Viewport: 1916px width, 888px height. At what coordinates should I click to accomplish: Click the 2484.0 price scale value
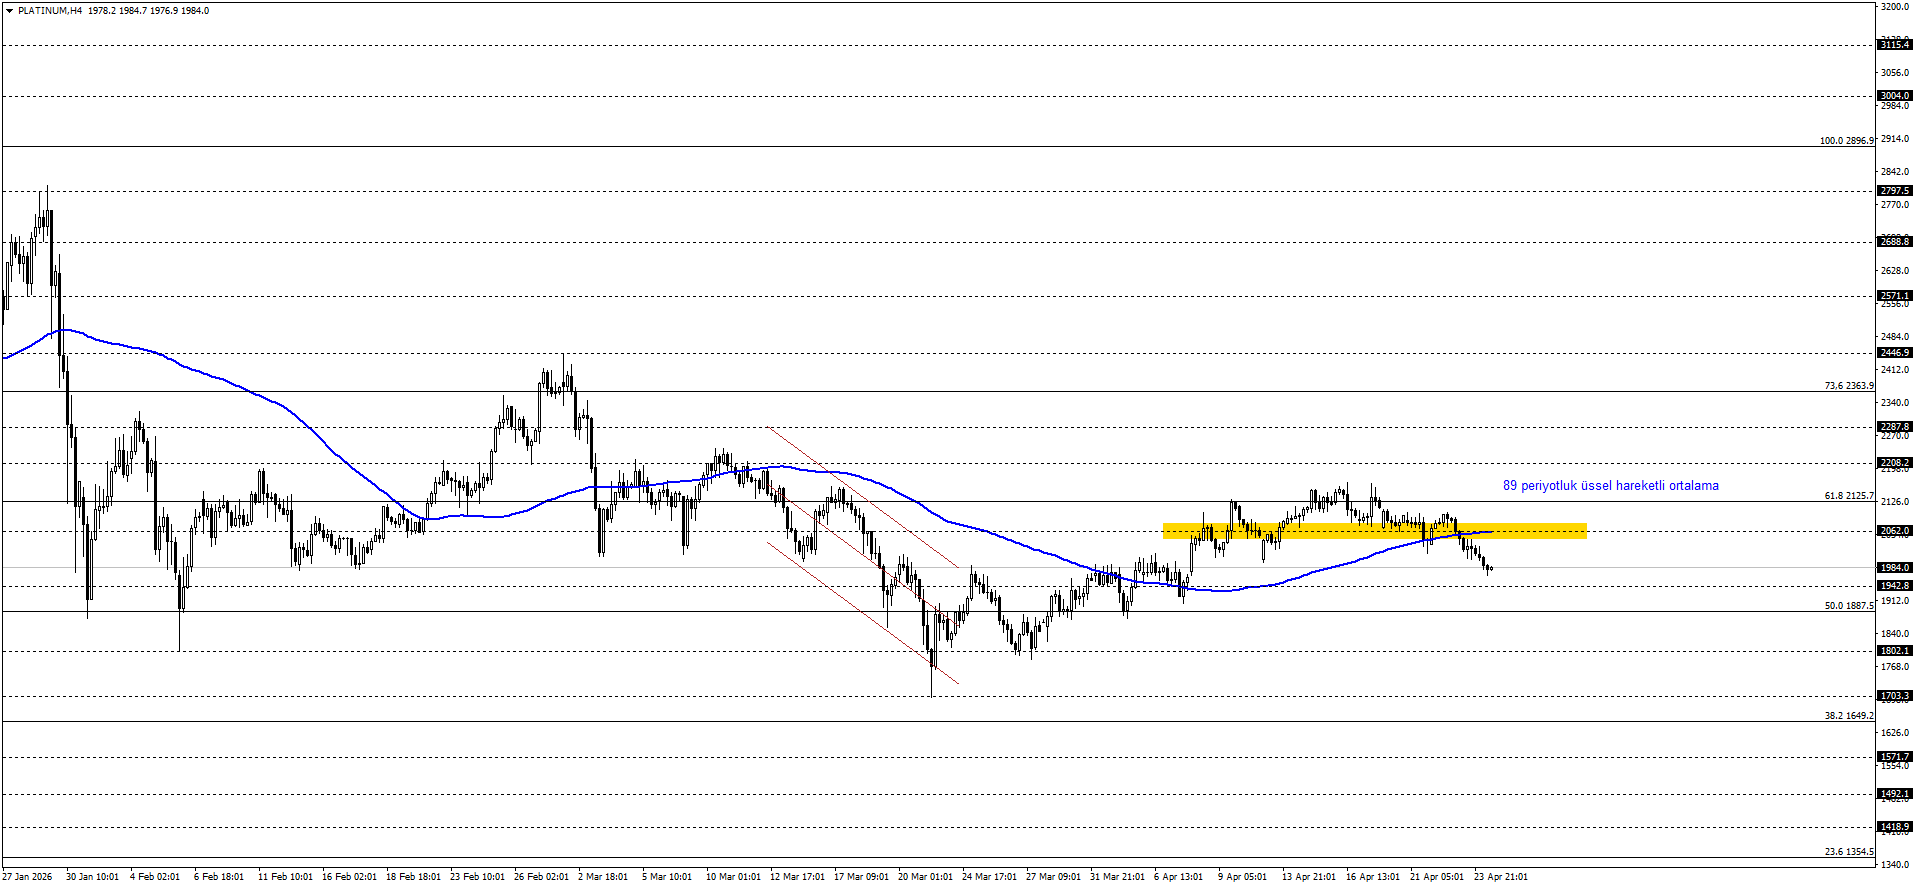coord(1895,337)
